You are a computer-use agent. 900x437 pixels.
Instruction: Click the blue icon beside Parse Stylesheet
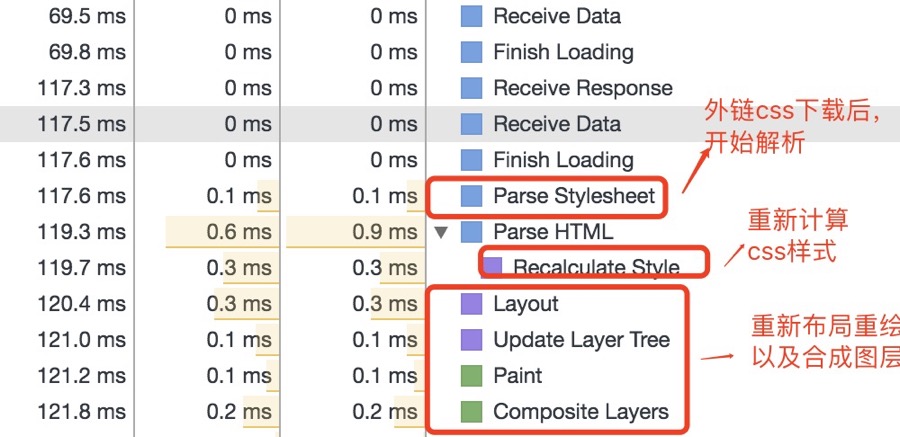pyautogui.click(x=471, y=196)
